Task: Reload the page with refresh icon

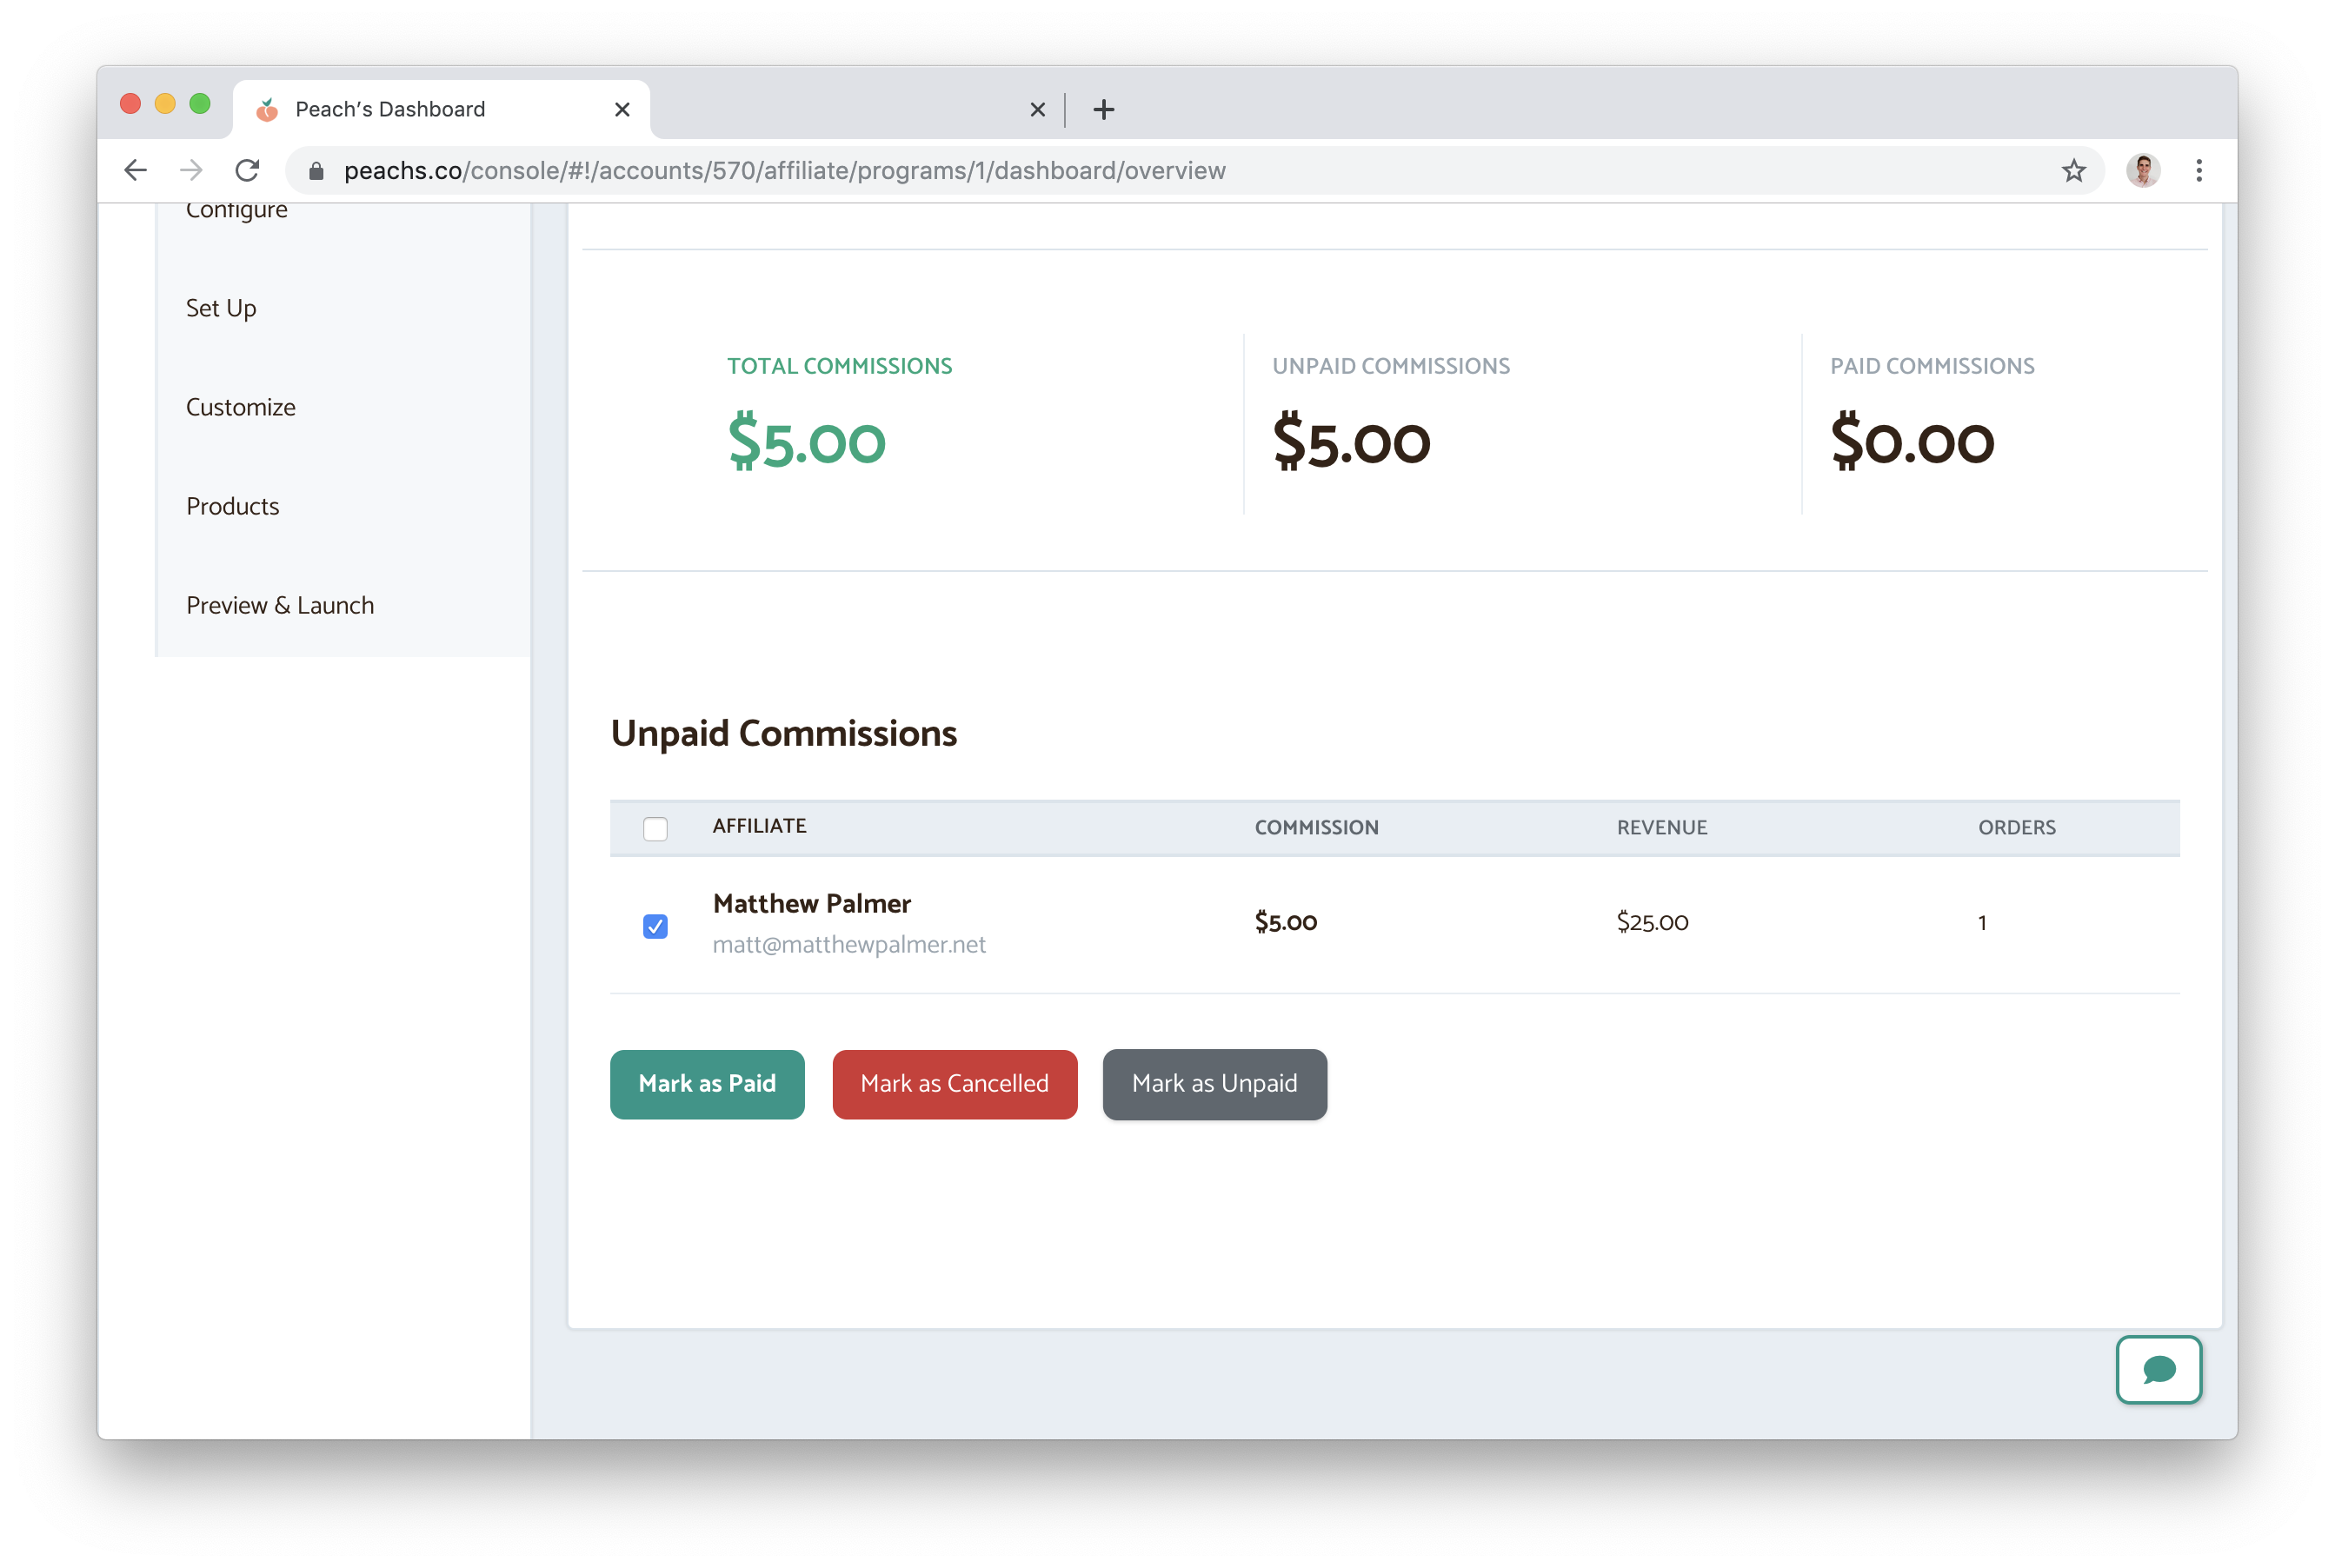Action: click(x=247, y=170)
